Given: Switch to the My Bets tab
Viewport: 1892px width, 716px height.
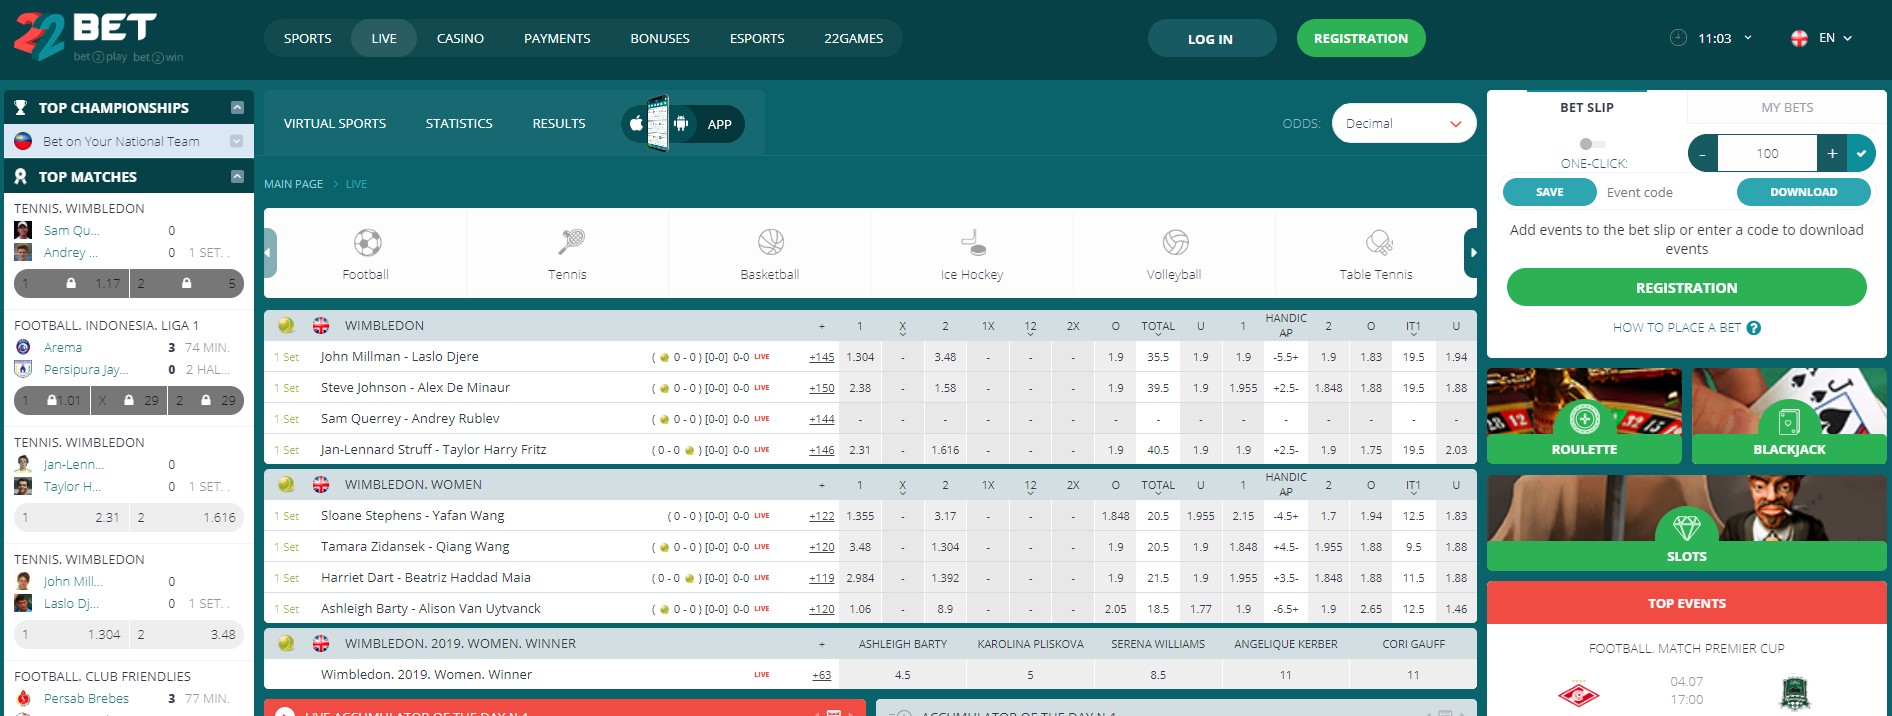Looking at the screenshot, I should pyautogui.click(x=1787, y=107).
